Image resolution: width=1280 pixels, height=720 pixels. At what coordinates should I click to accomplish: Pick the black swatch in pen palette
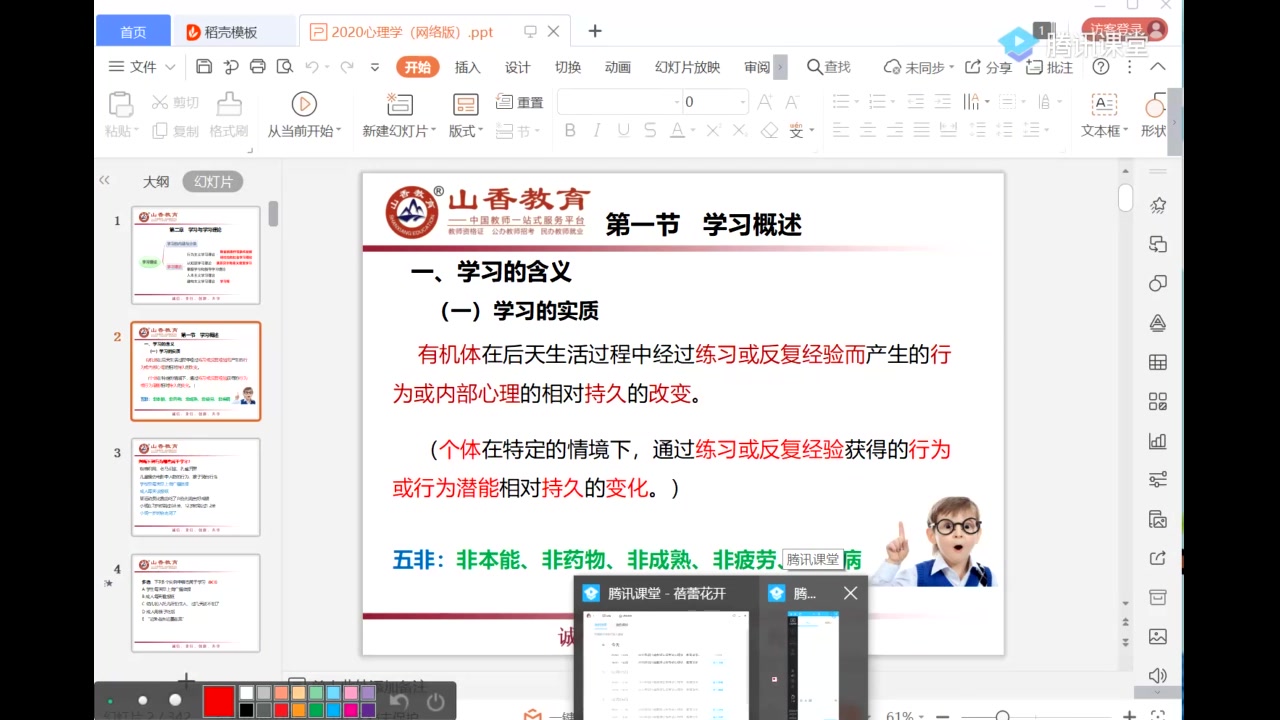tap(246, 710)
